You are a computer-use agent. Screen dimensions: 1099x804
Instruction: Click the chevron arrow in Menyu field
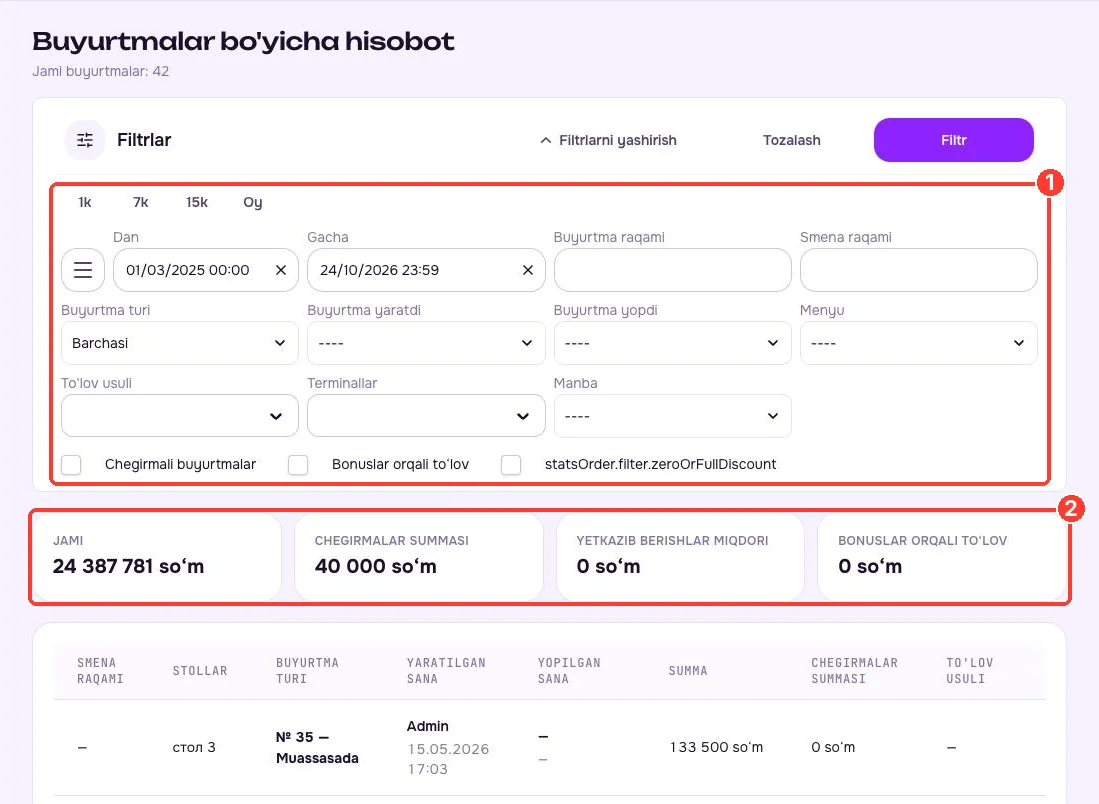click(1018, 343)
